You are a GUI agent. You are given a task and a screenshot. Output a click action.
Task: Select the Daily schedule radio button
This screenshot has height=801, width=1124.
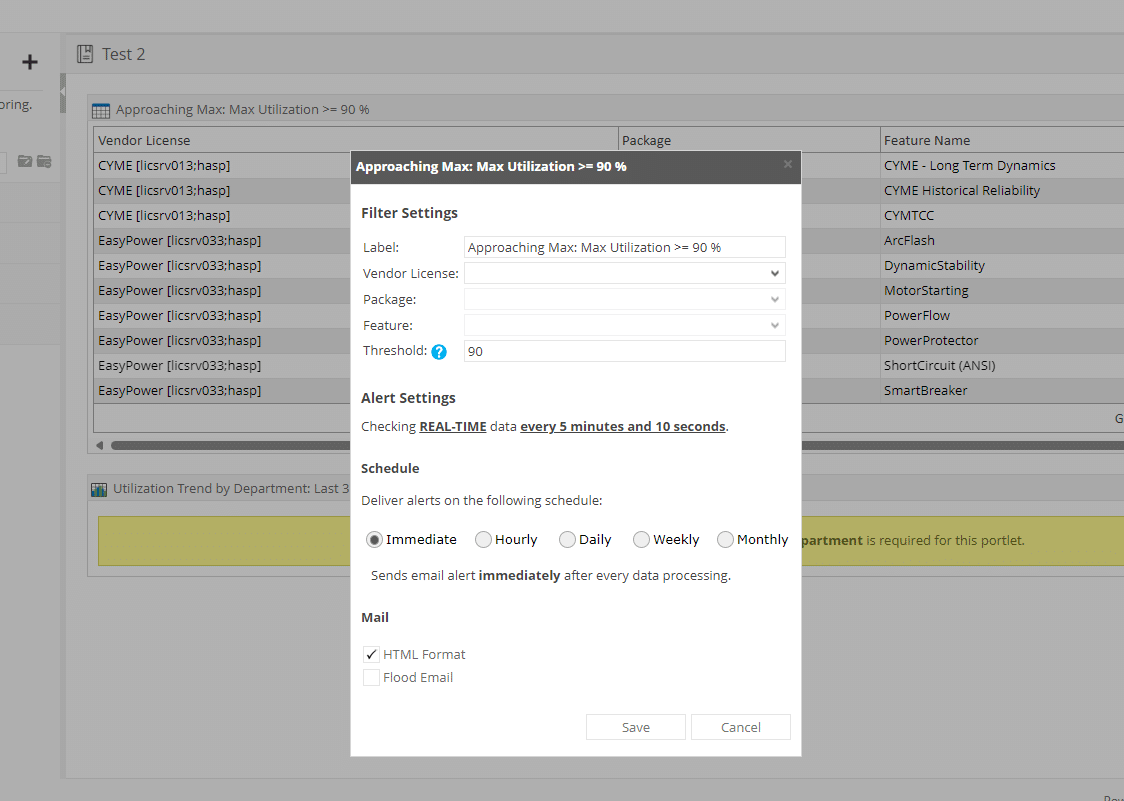click(x=567, y=539)
